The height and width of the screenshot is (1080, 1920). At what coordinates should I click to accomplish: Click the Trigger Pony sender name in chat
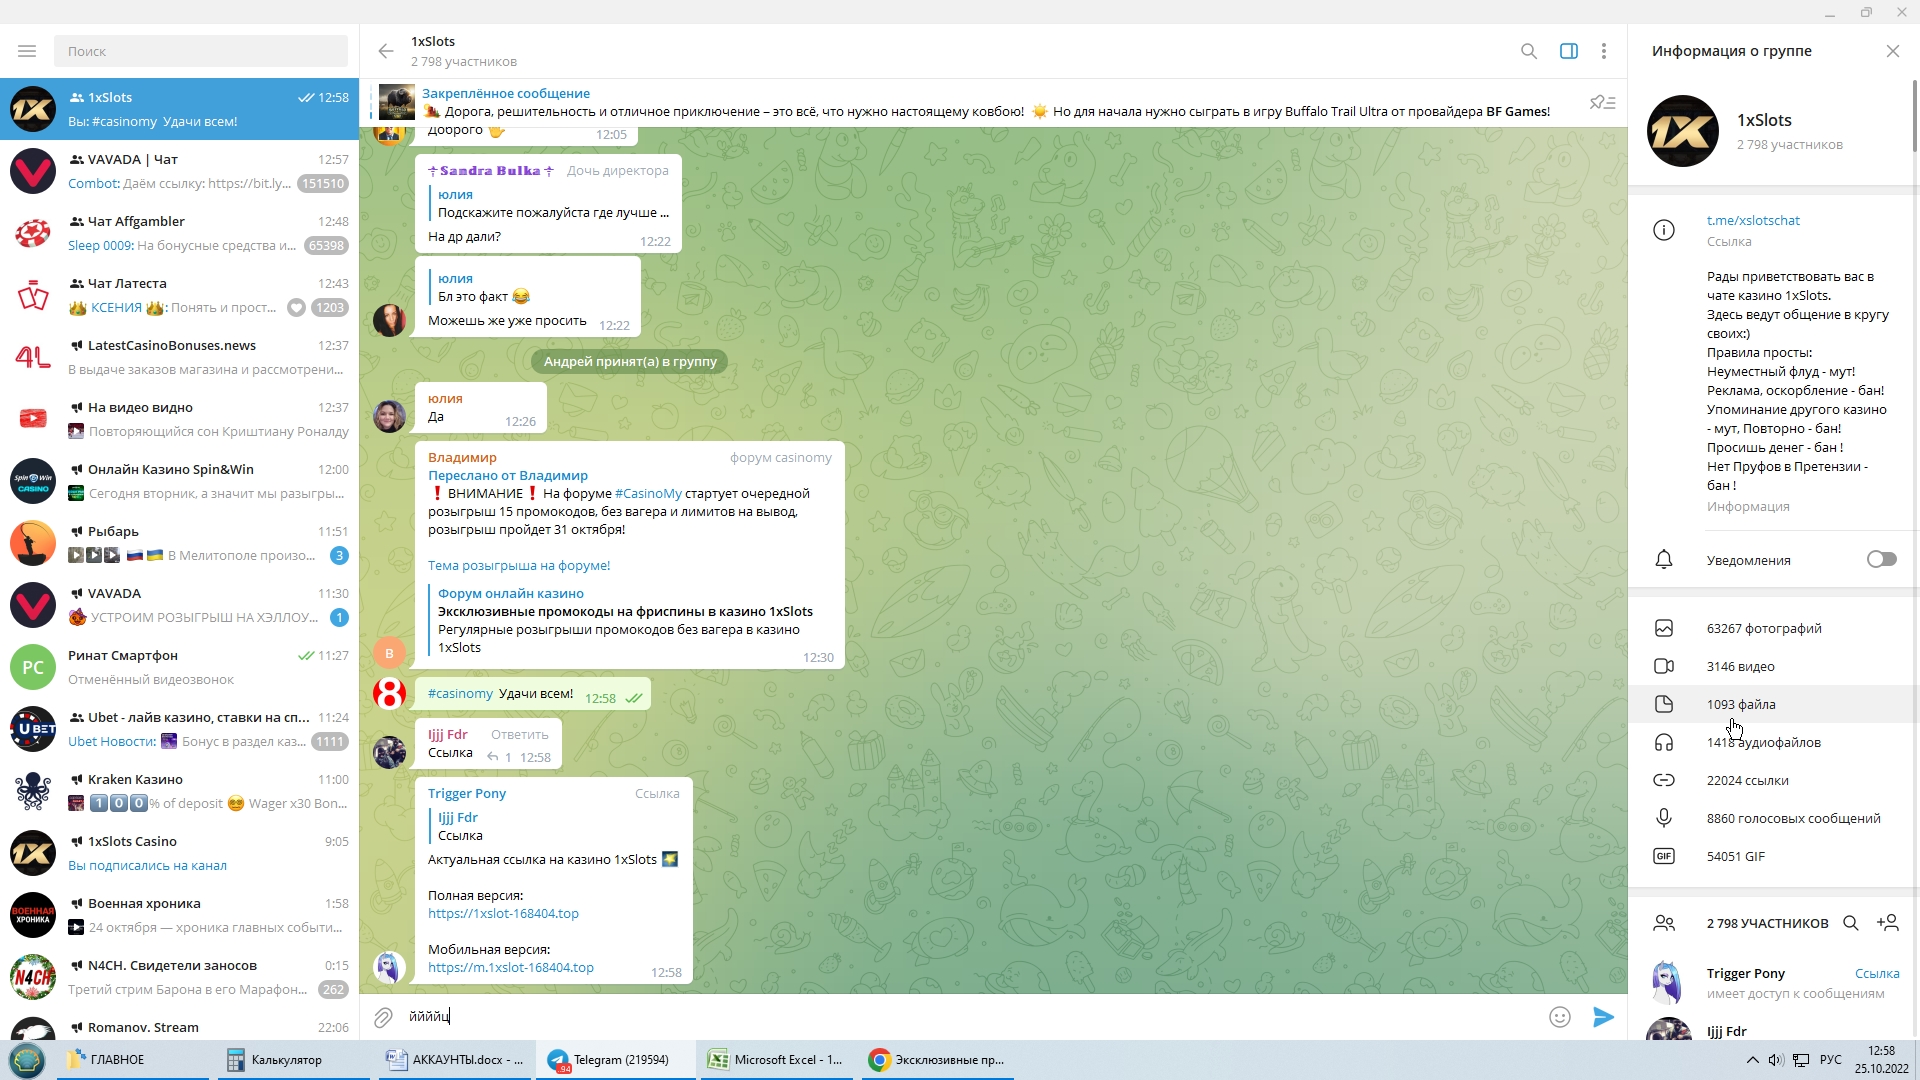point(467,793)
